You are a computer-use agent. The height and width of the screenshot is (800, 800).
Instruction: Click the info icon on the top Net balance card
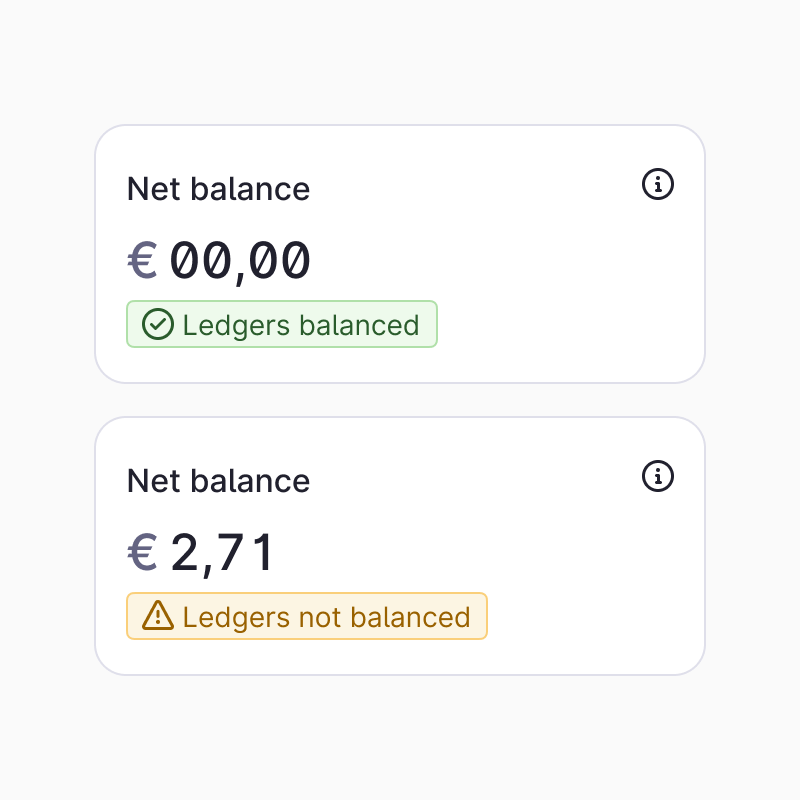click(x=658, y=185)
